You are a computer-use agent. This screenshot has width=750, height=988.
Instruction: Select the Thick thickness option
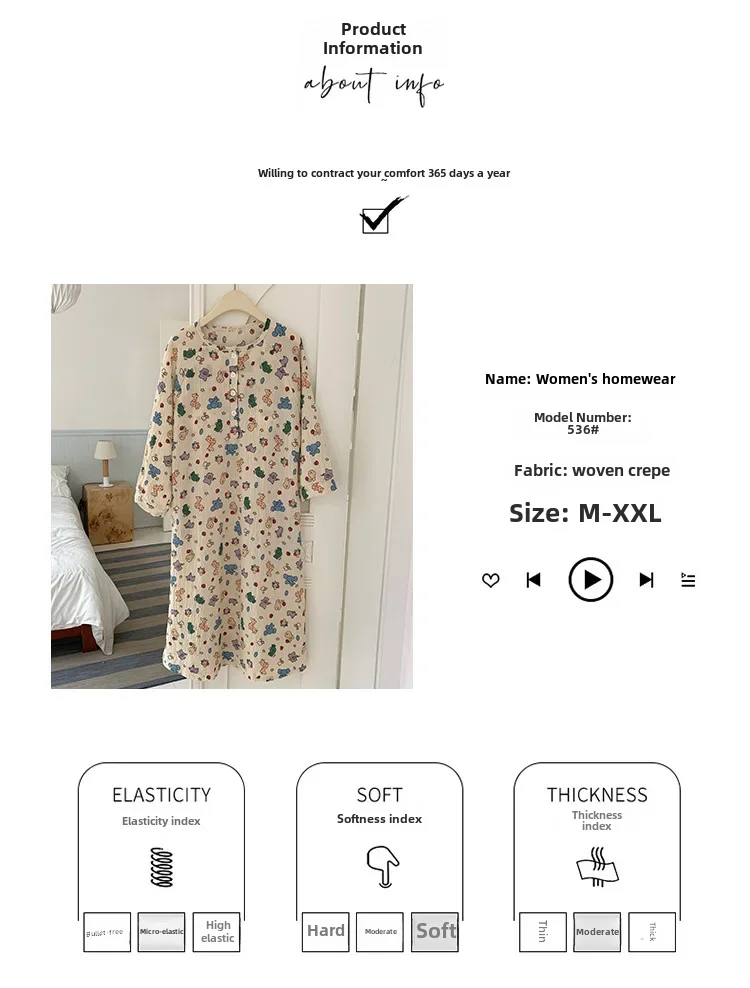[x=652, y=932]
